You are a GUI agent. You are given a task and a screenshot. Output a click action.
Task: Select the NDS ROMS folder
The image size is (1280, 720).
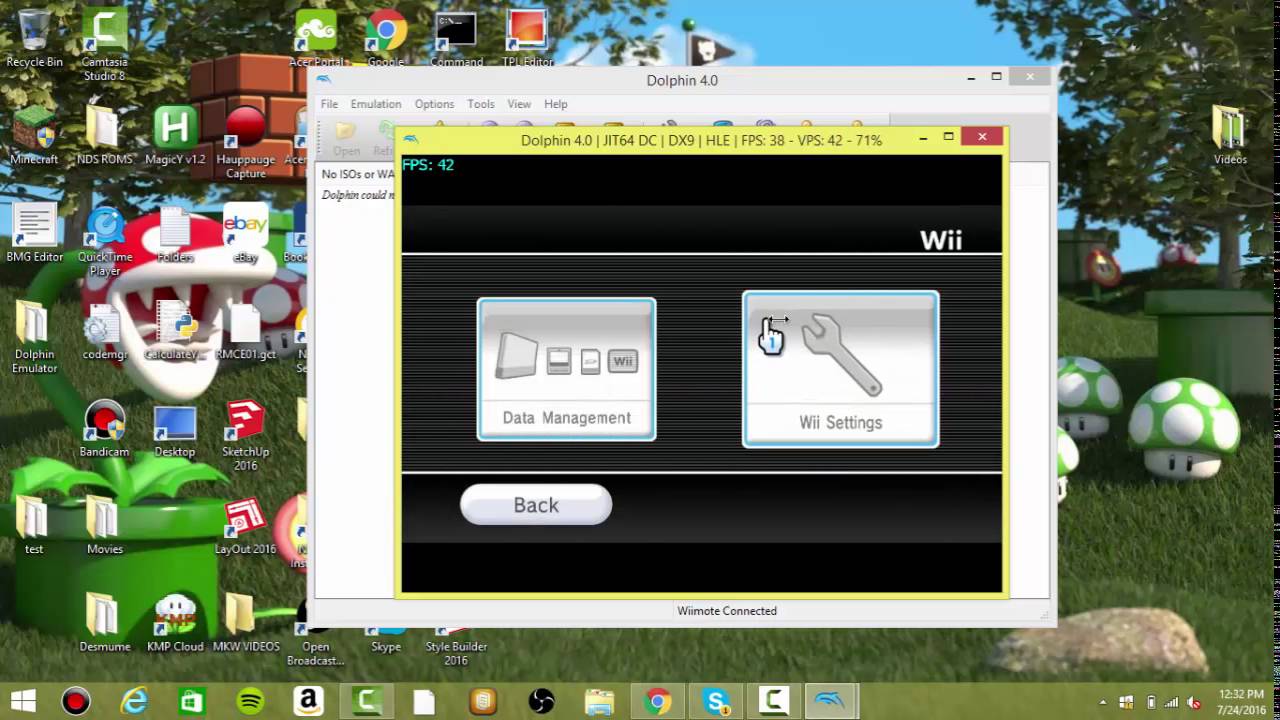[x=104, y=135]
